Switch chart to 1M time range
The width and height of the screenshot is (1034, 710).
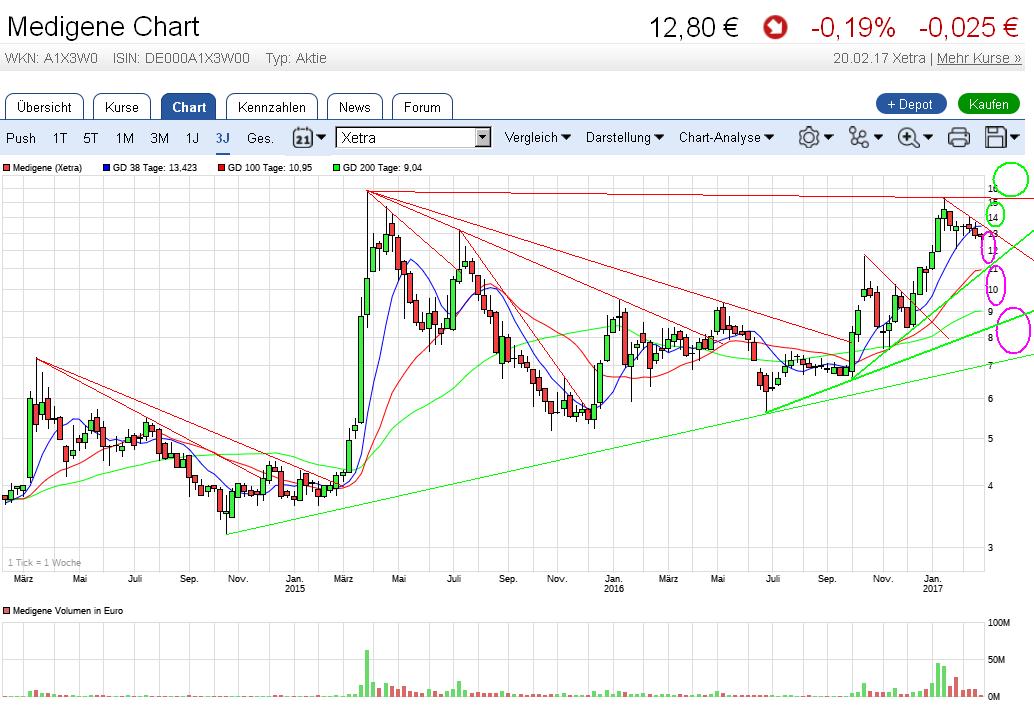124,138
